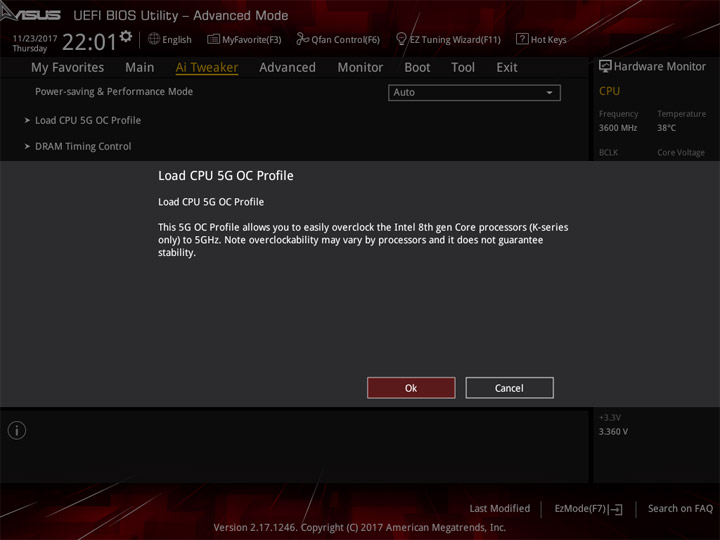Click the 3600 MHz frequency value
Viewport: 720px width, 540px height.
coord(618,128)
